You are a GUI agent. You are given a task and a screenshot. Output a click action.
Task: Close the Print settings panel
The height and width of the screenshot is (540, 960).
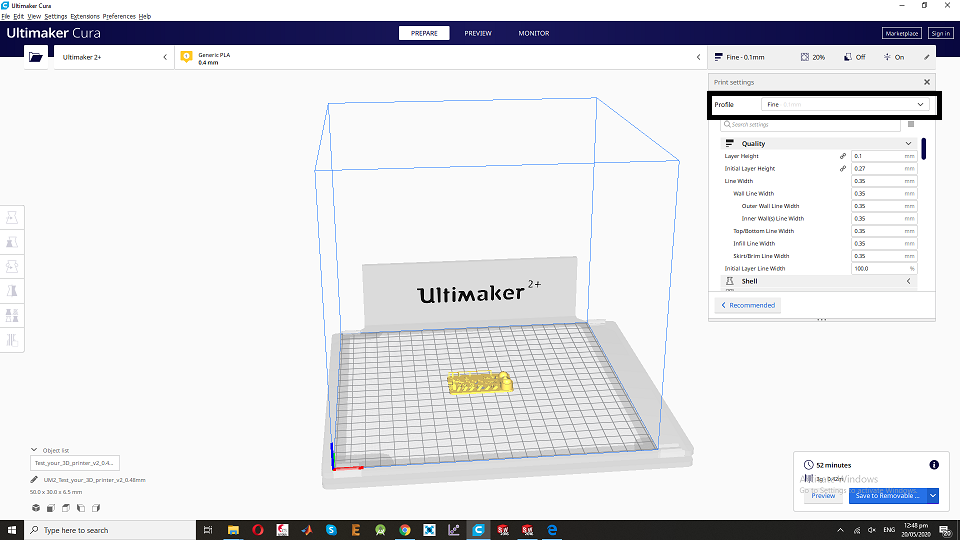tap(927, 82)
